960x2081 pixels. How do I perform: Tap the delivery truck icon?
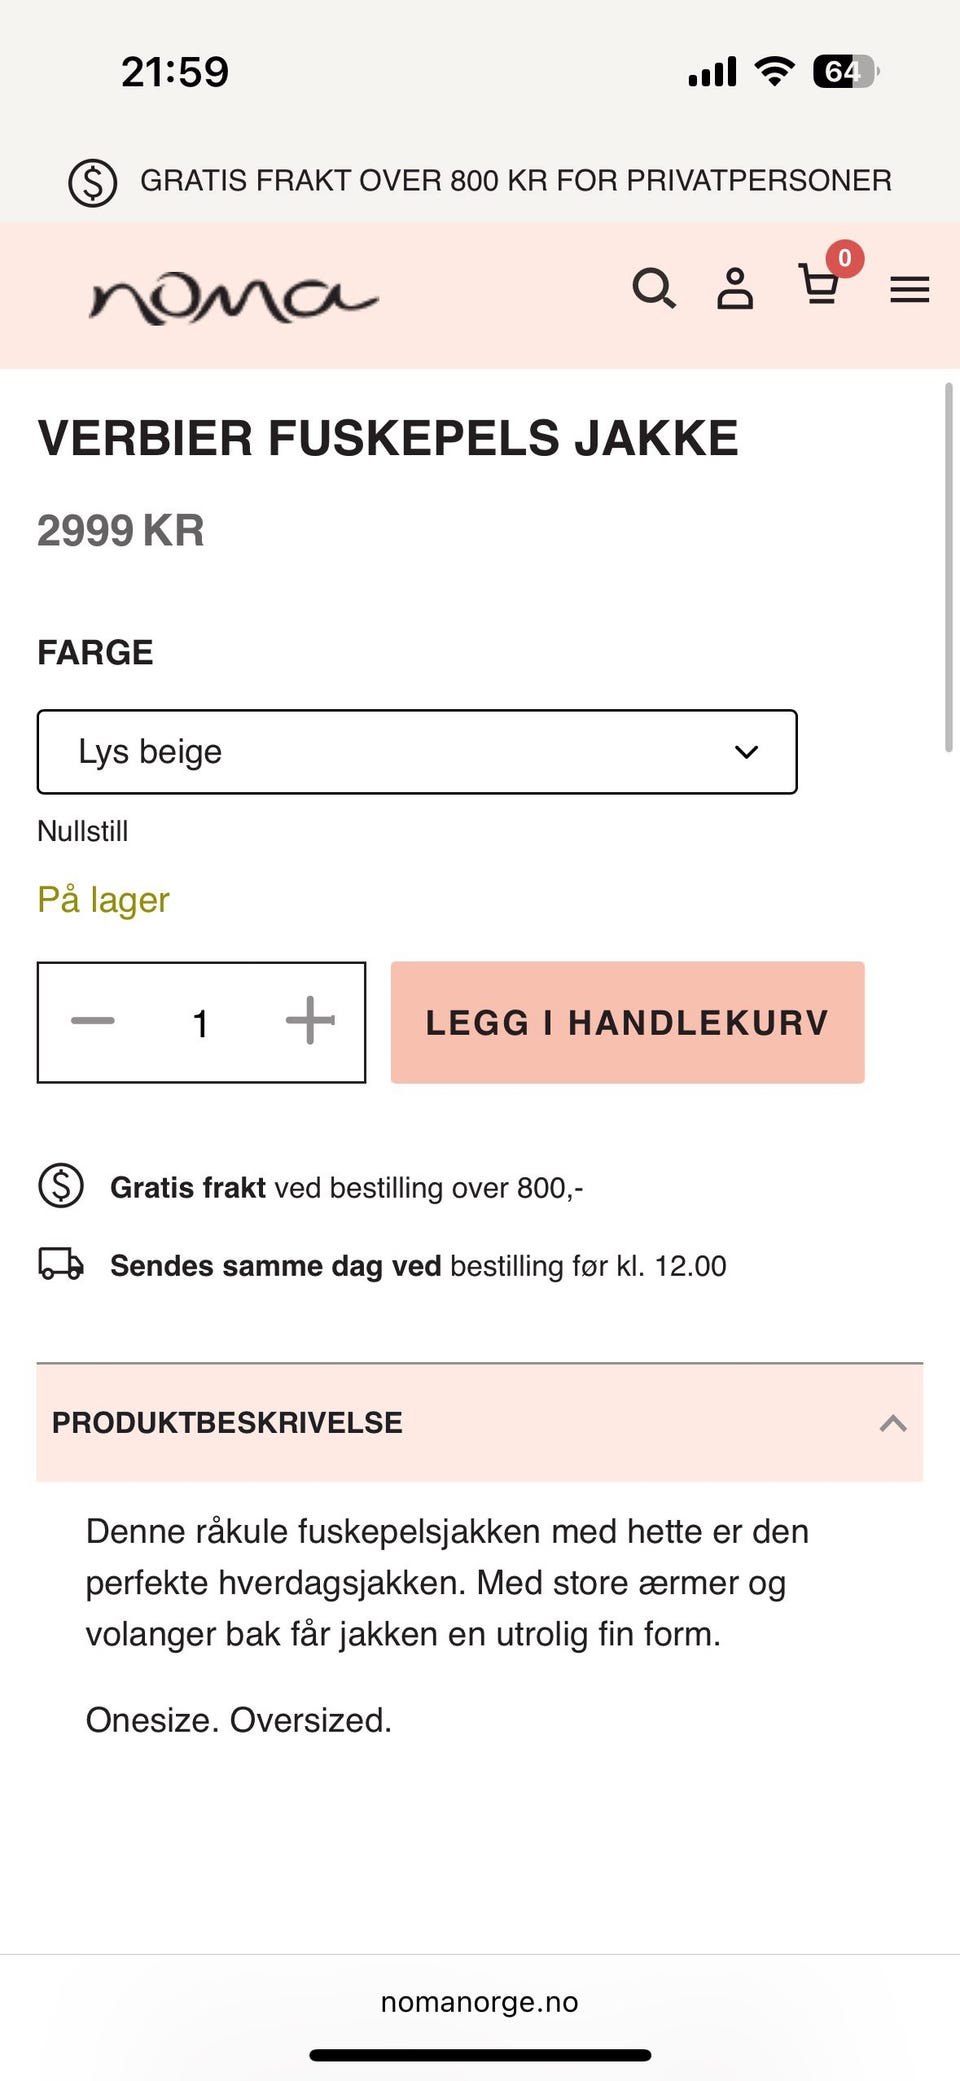point(61,1264)
